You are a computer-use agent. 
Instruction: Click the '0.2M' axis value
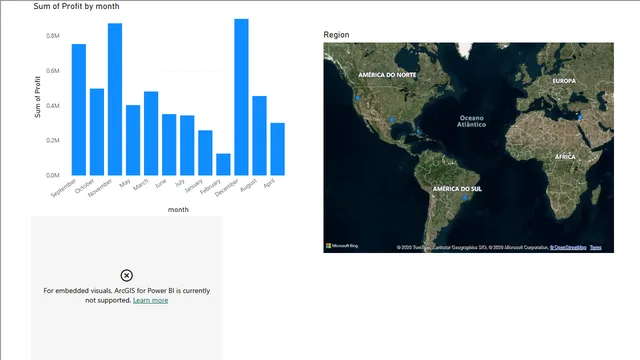[53, 140]
